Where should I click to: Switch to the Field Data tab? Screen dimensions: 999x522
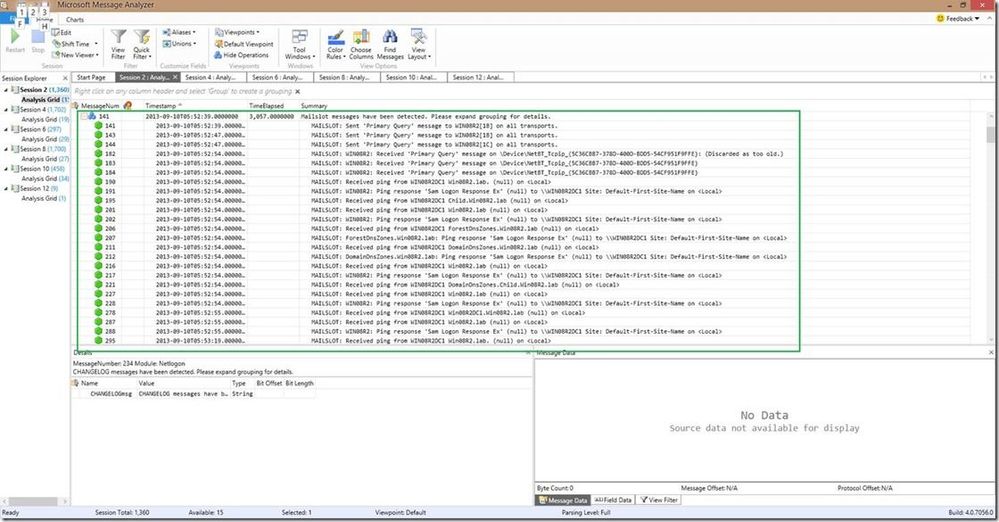pyautogui.click(x=613, y=500)
